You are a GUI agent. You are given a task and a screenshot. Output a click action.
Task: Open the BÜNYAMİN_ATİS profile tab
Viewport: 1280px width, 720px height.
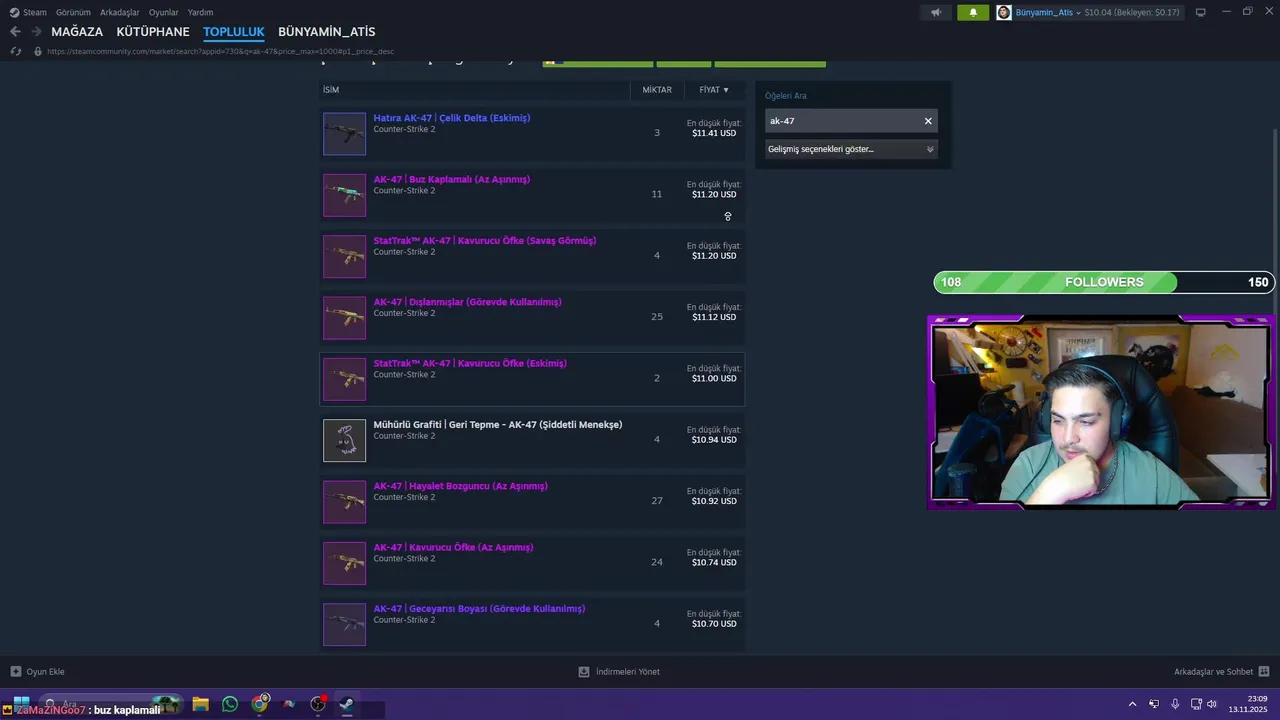coord(327,32)
